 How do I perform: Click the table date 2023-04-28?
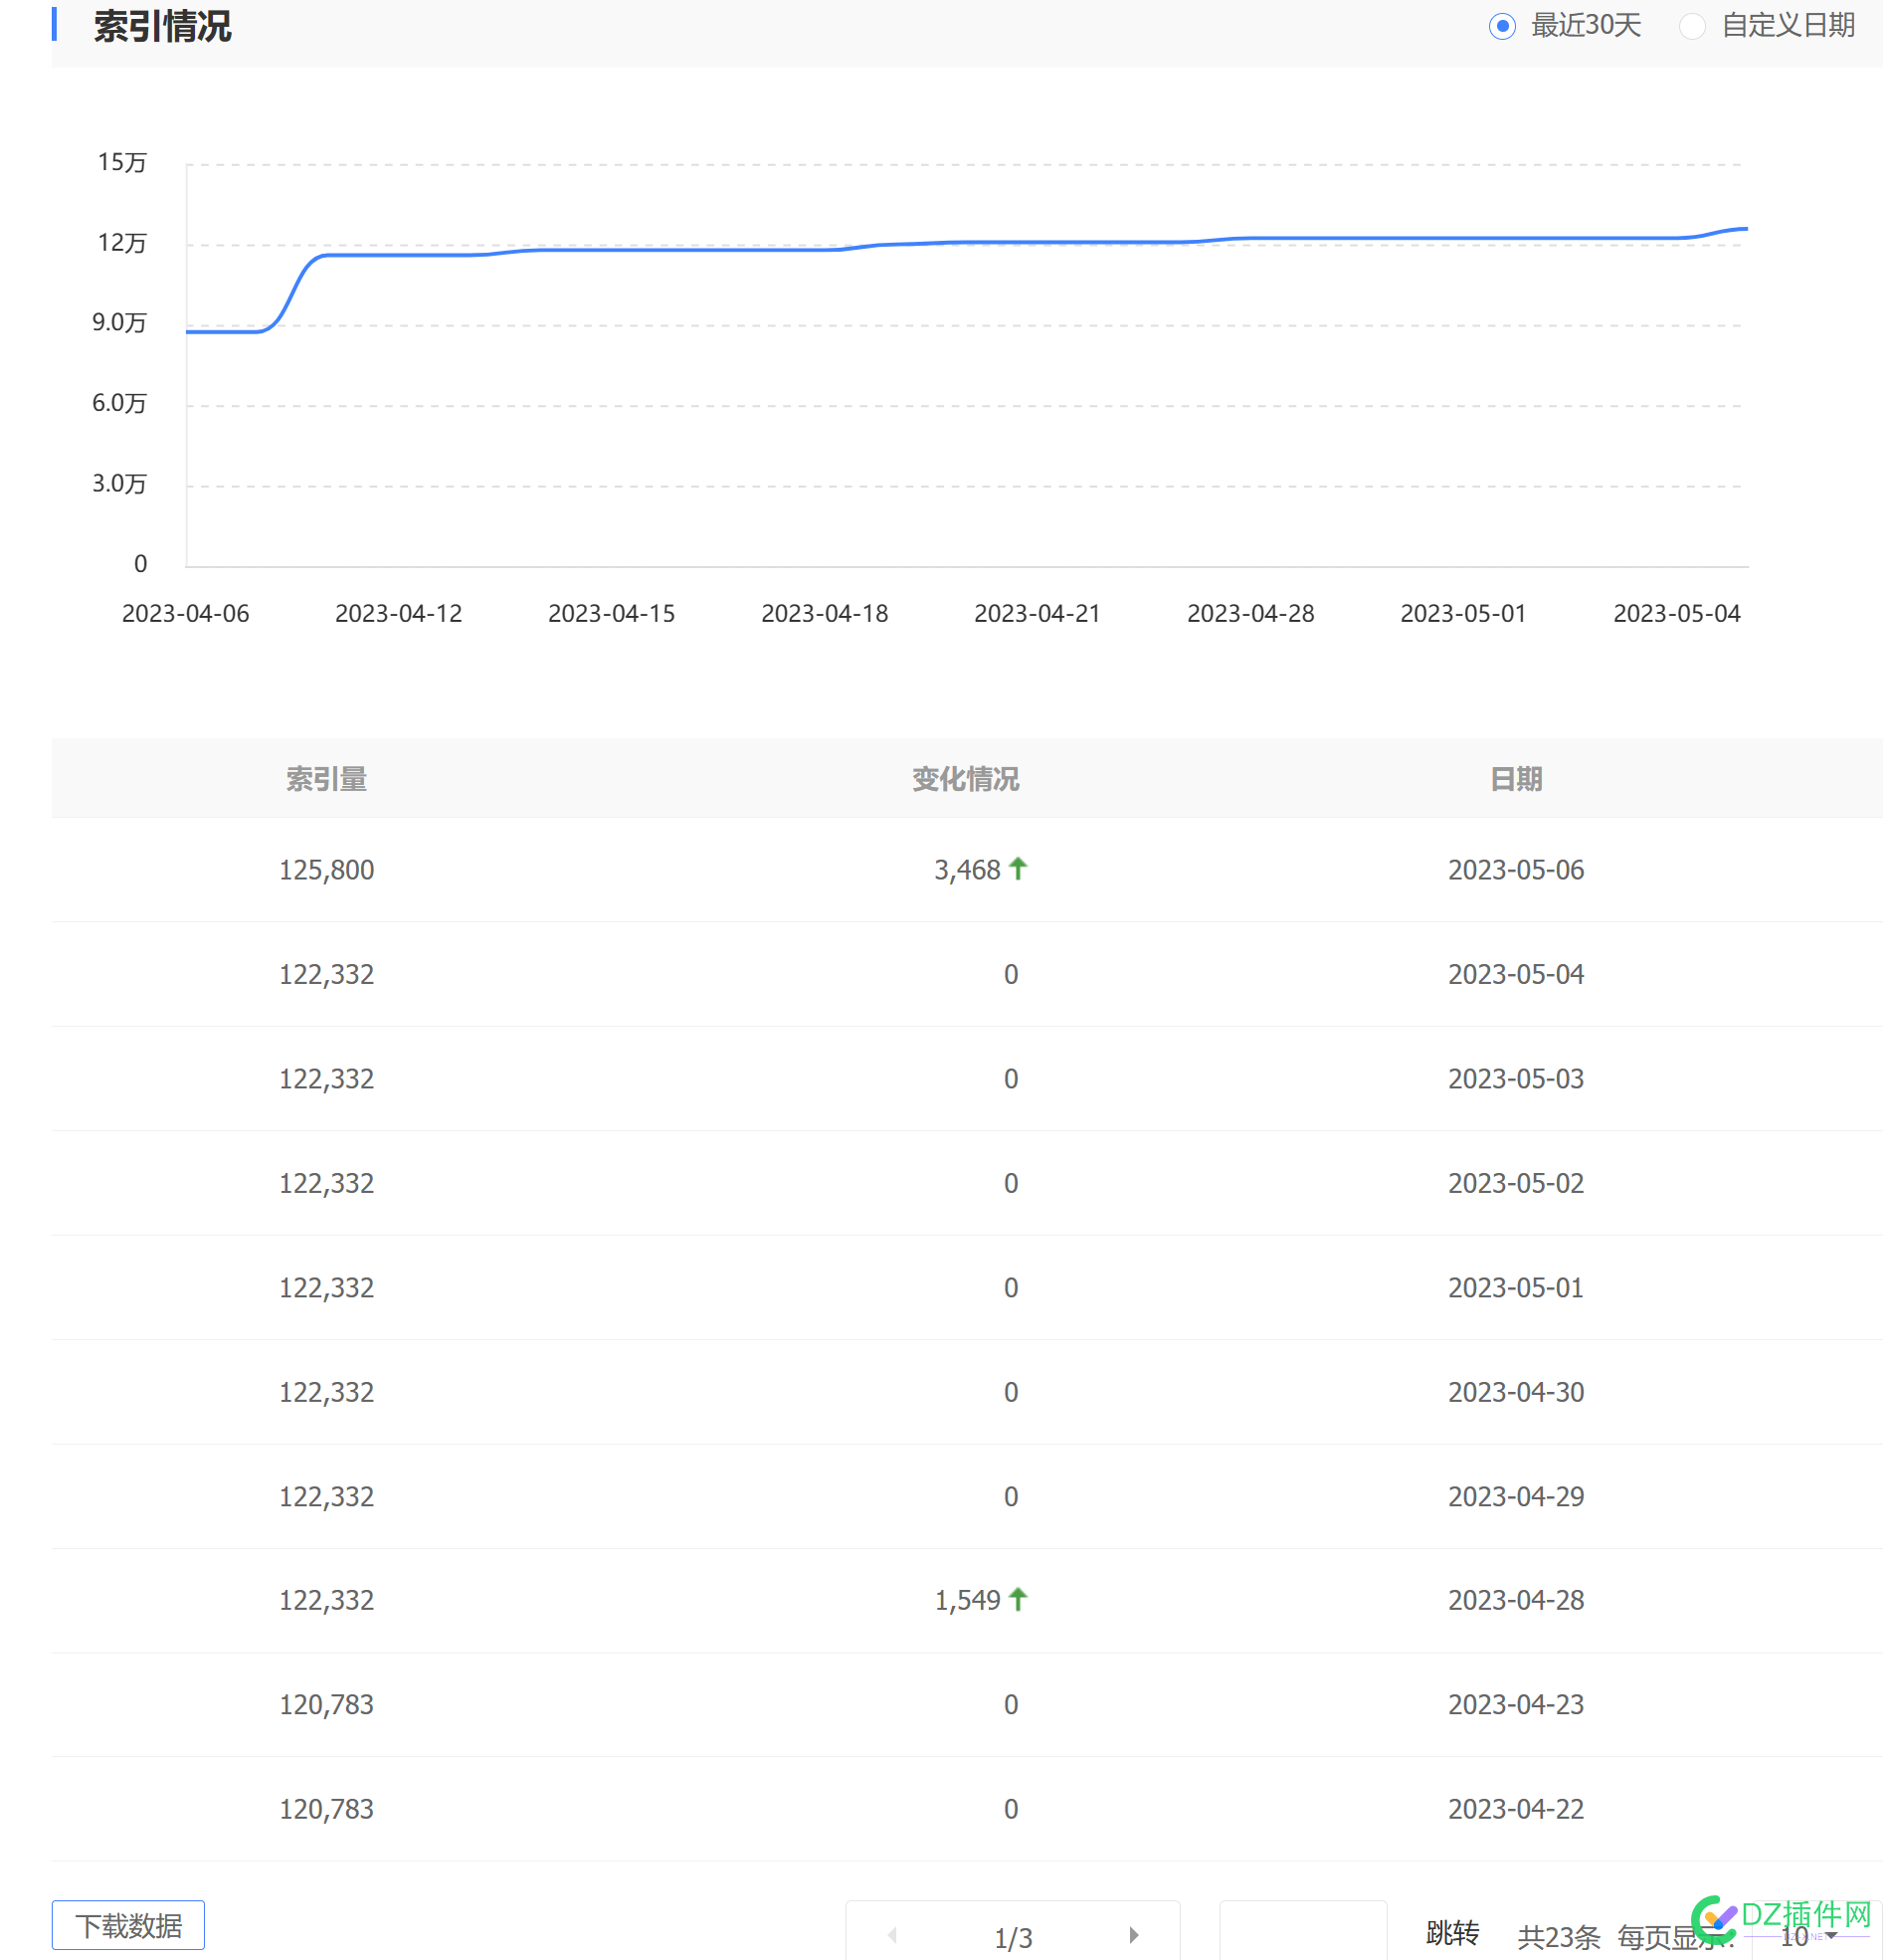coord(1515,1600)
